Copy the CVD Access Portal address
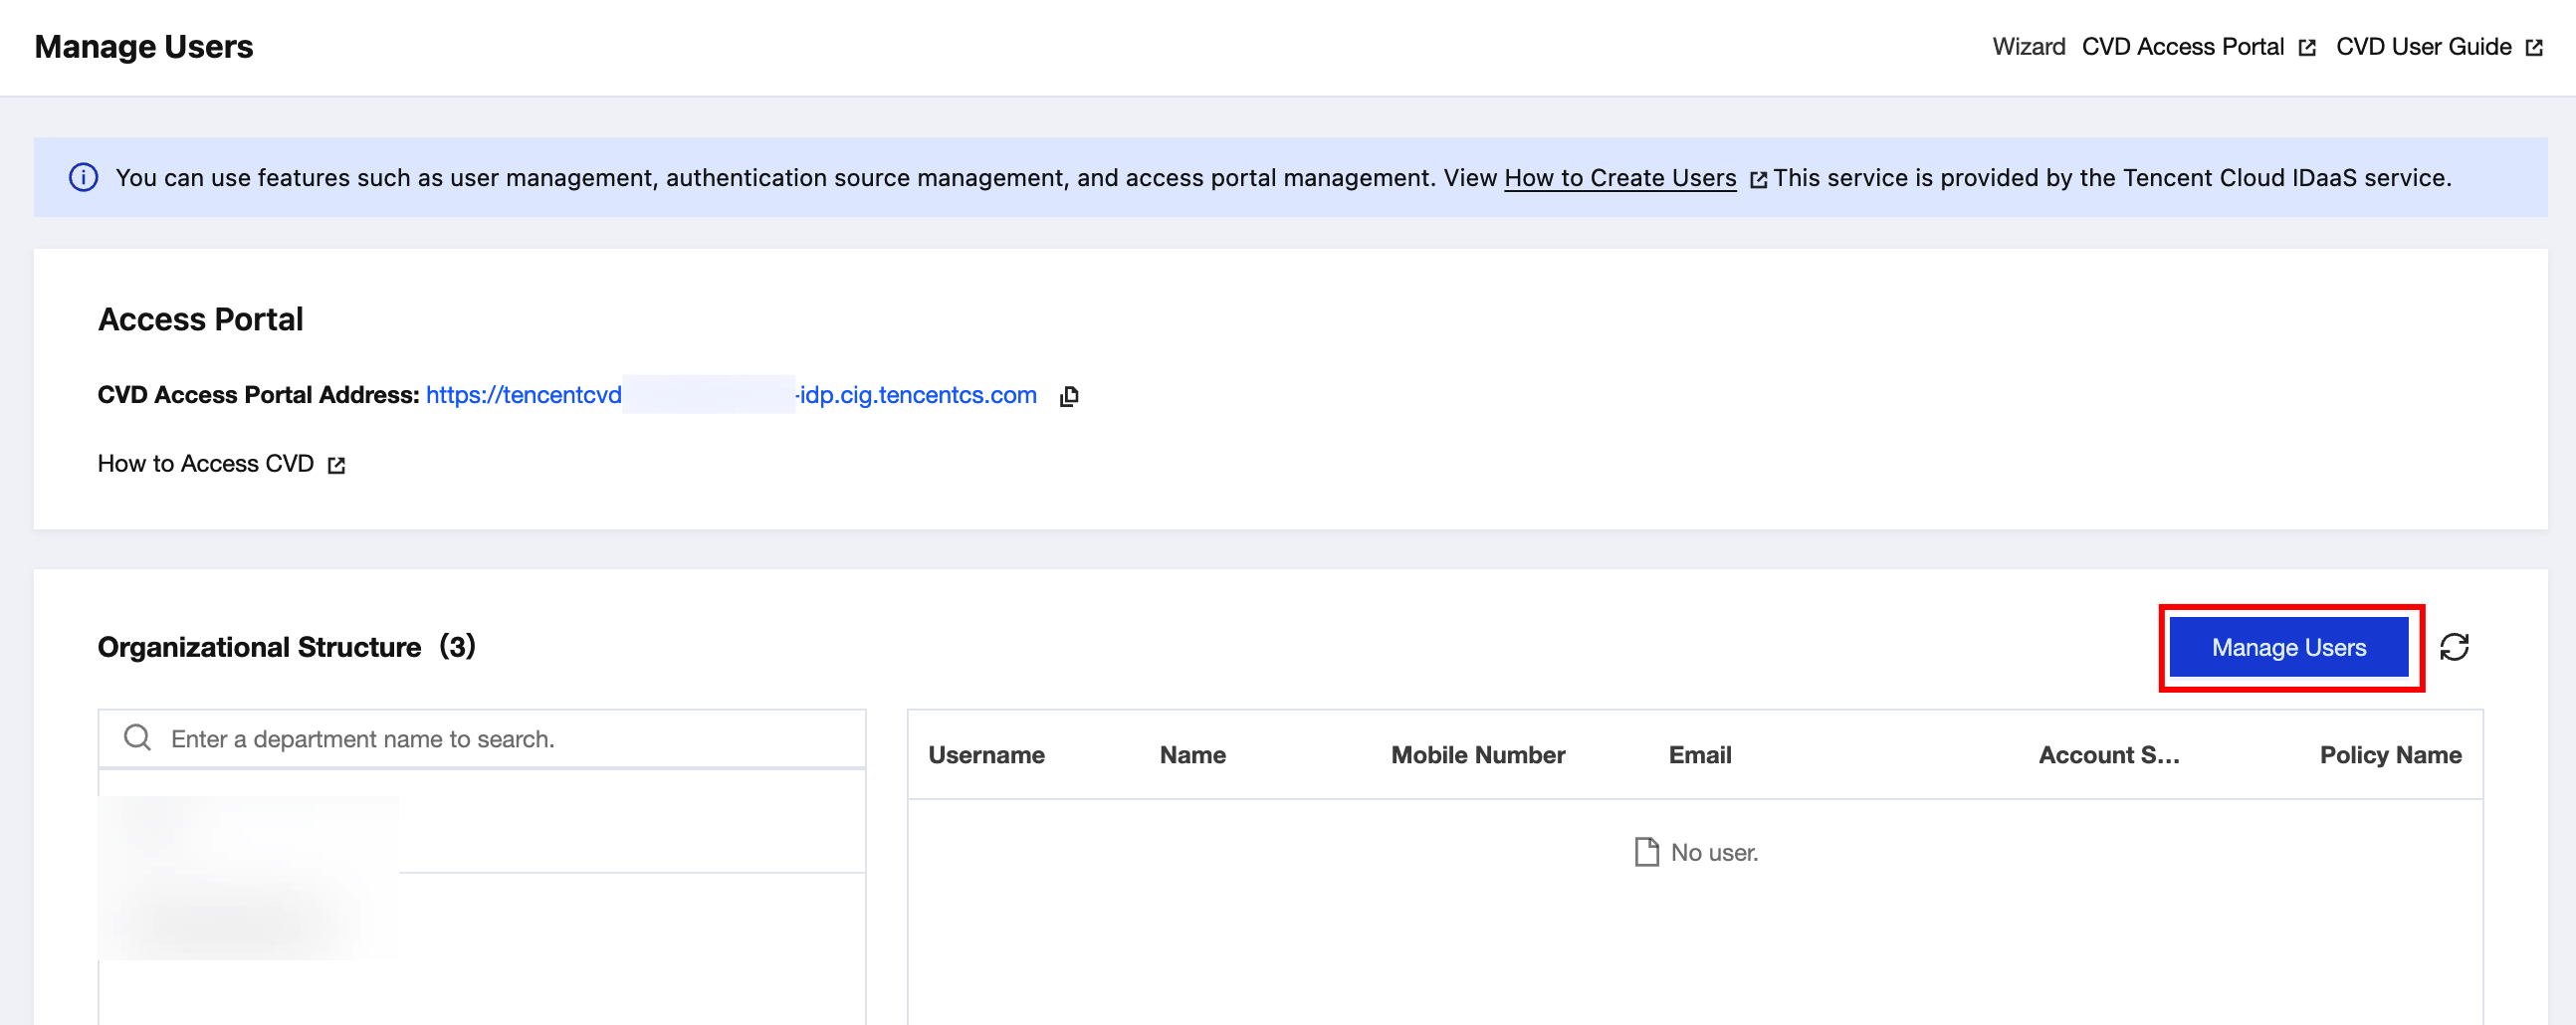Viewport: 2576px width, 1025px height. tap(1068, 396)
